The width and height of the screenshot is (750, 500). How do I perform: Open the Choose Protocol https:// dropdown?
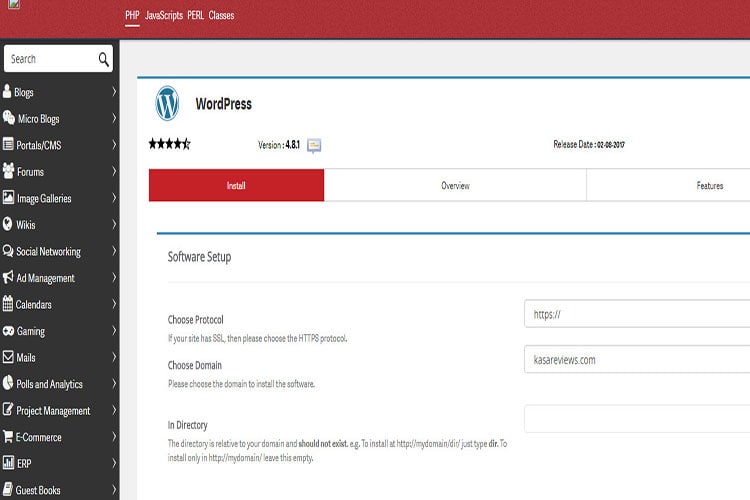[637, 314]
